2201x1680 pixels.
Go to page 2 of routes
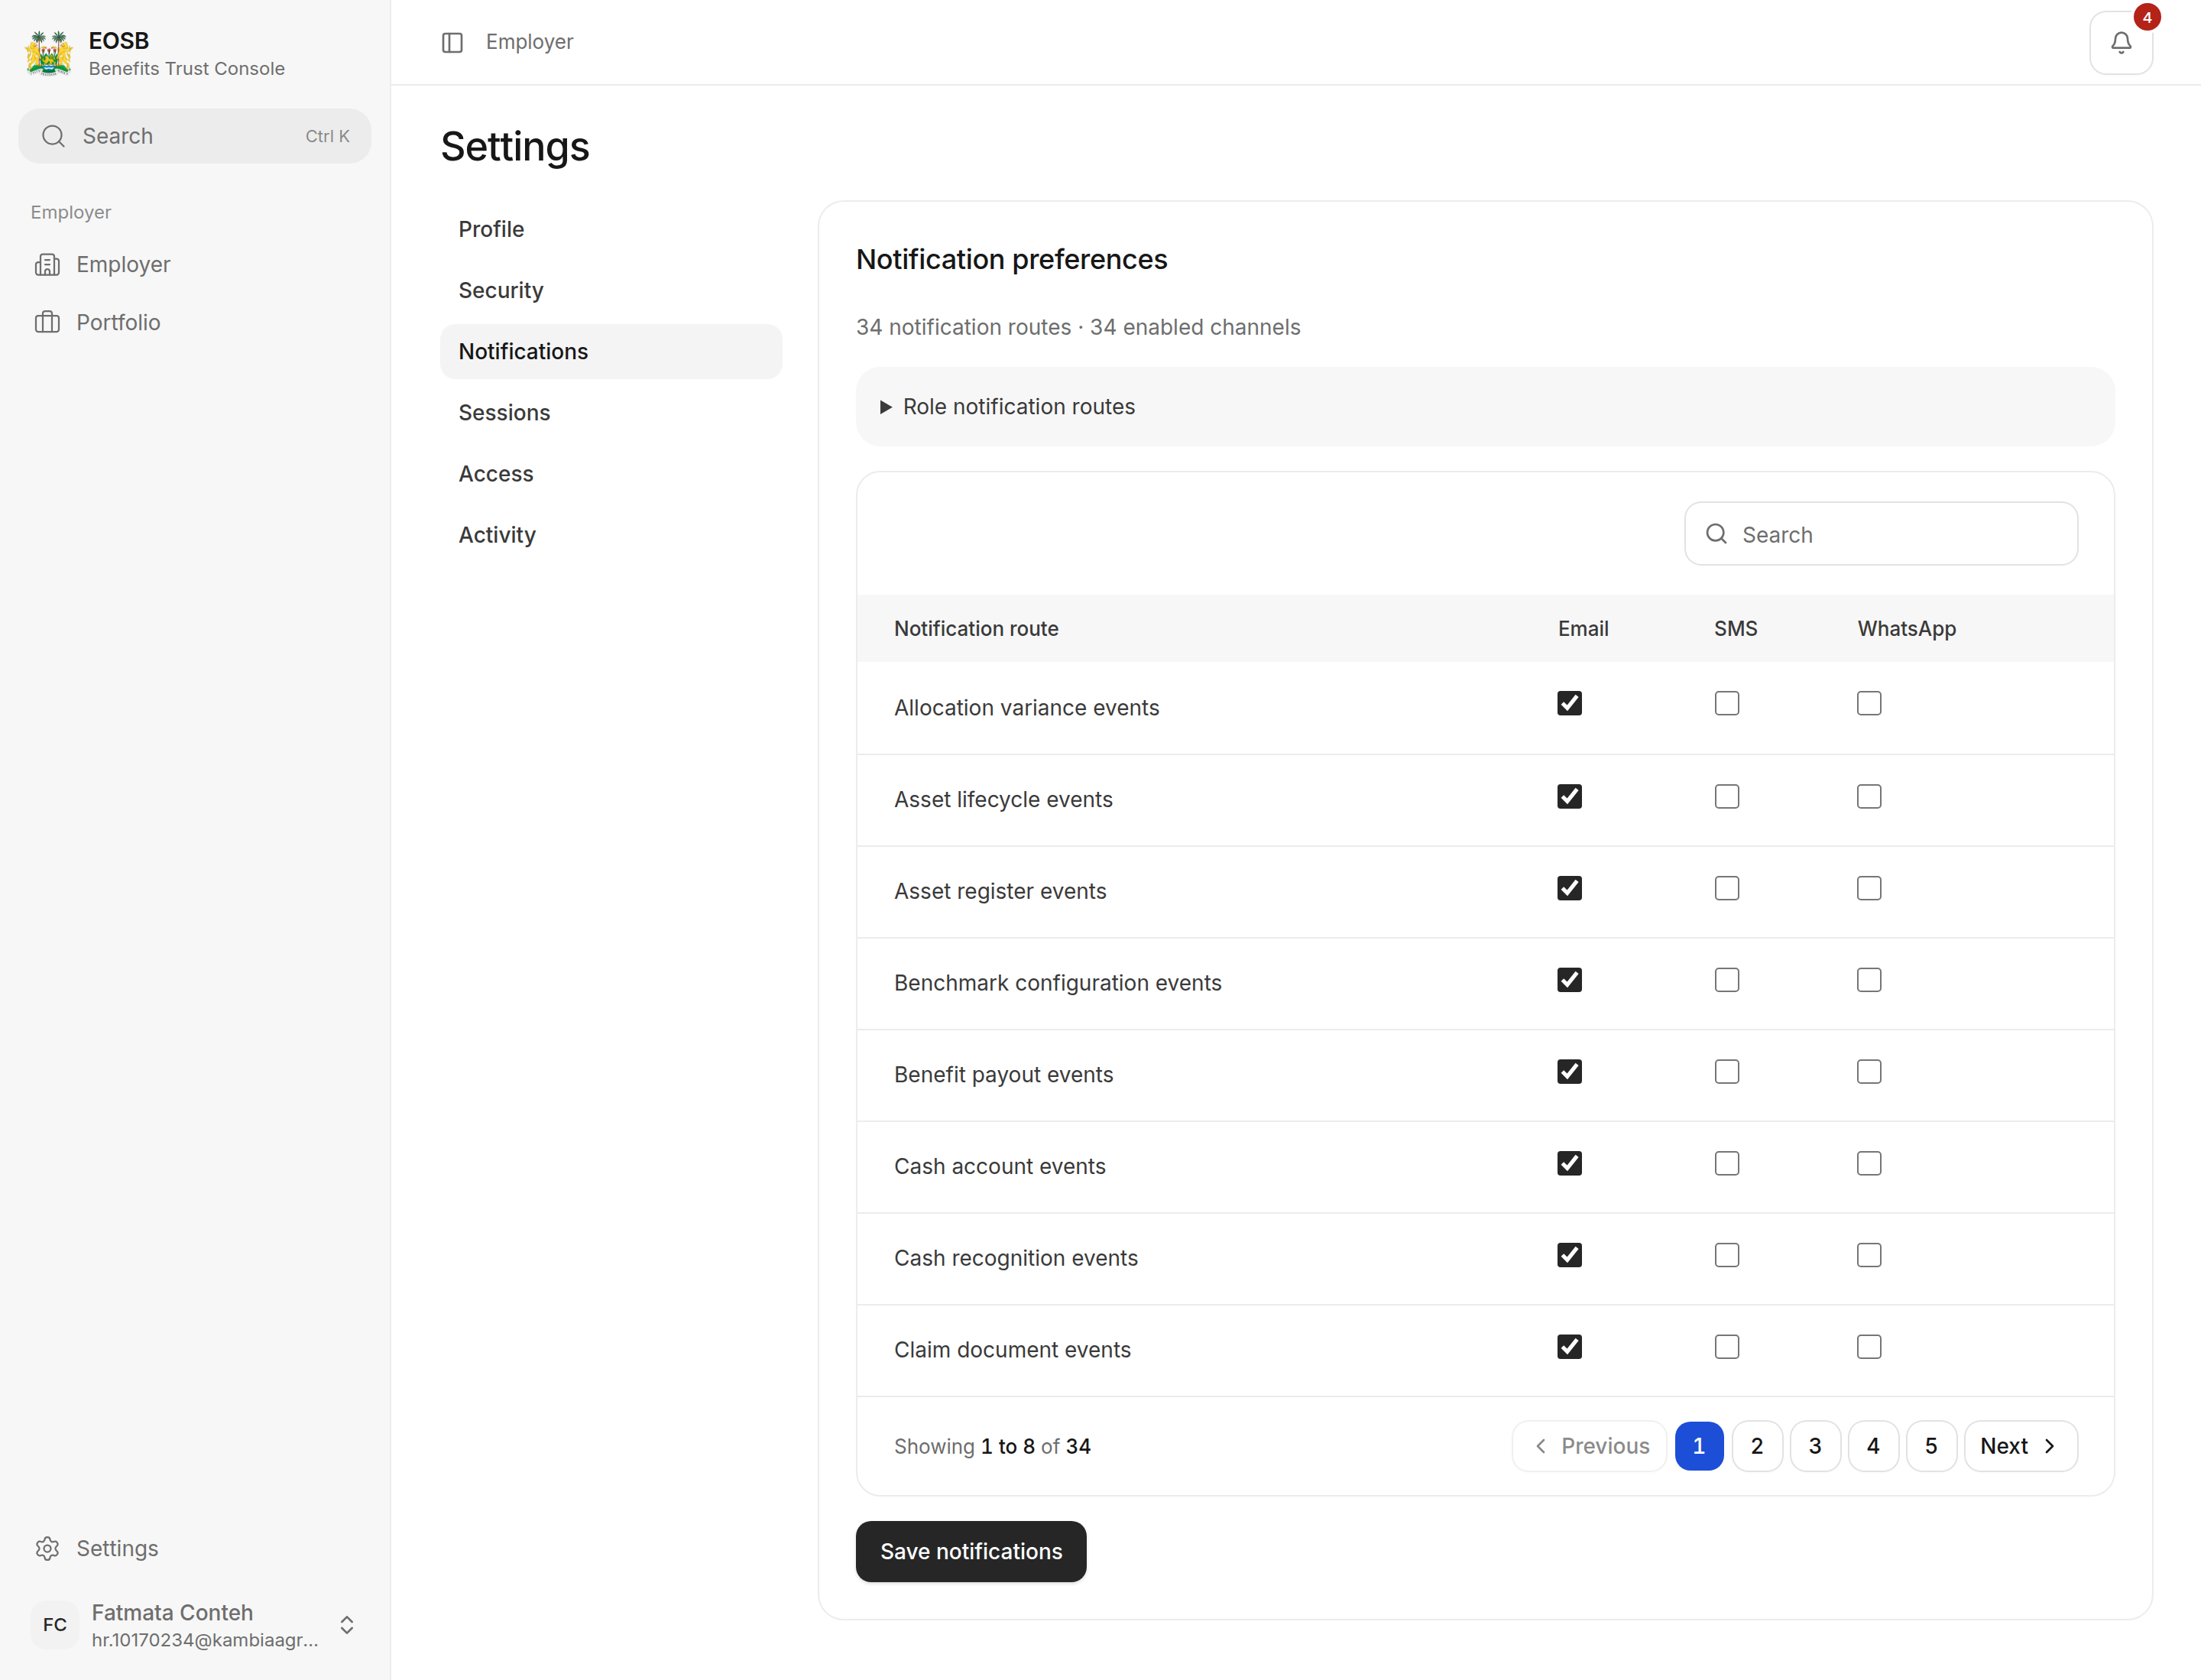[x=1756, y=1446]
